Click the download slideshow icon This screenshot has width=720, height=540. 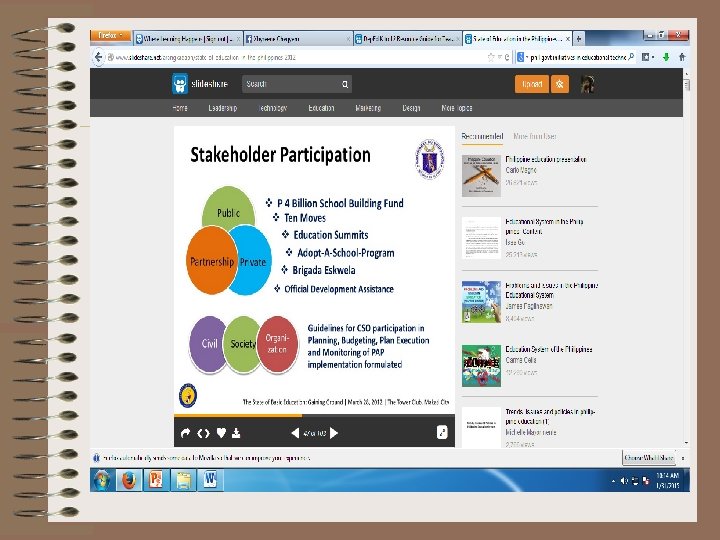point(236,433)
